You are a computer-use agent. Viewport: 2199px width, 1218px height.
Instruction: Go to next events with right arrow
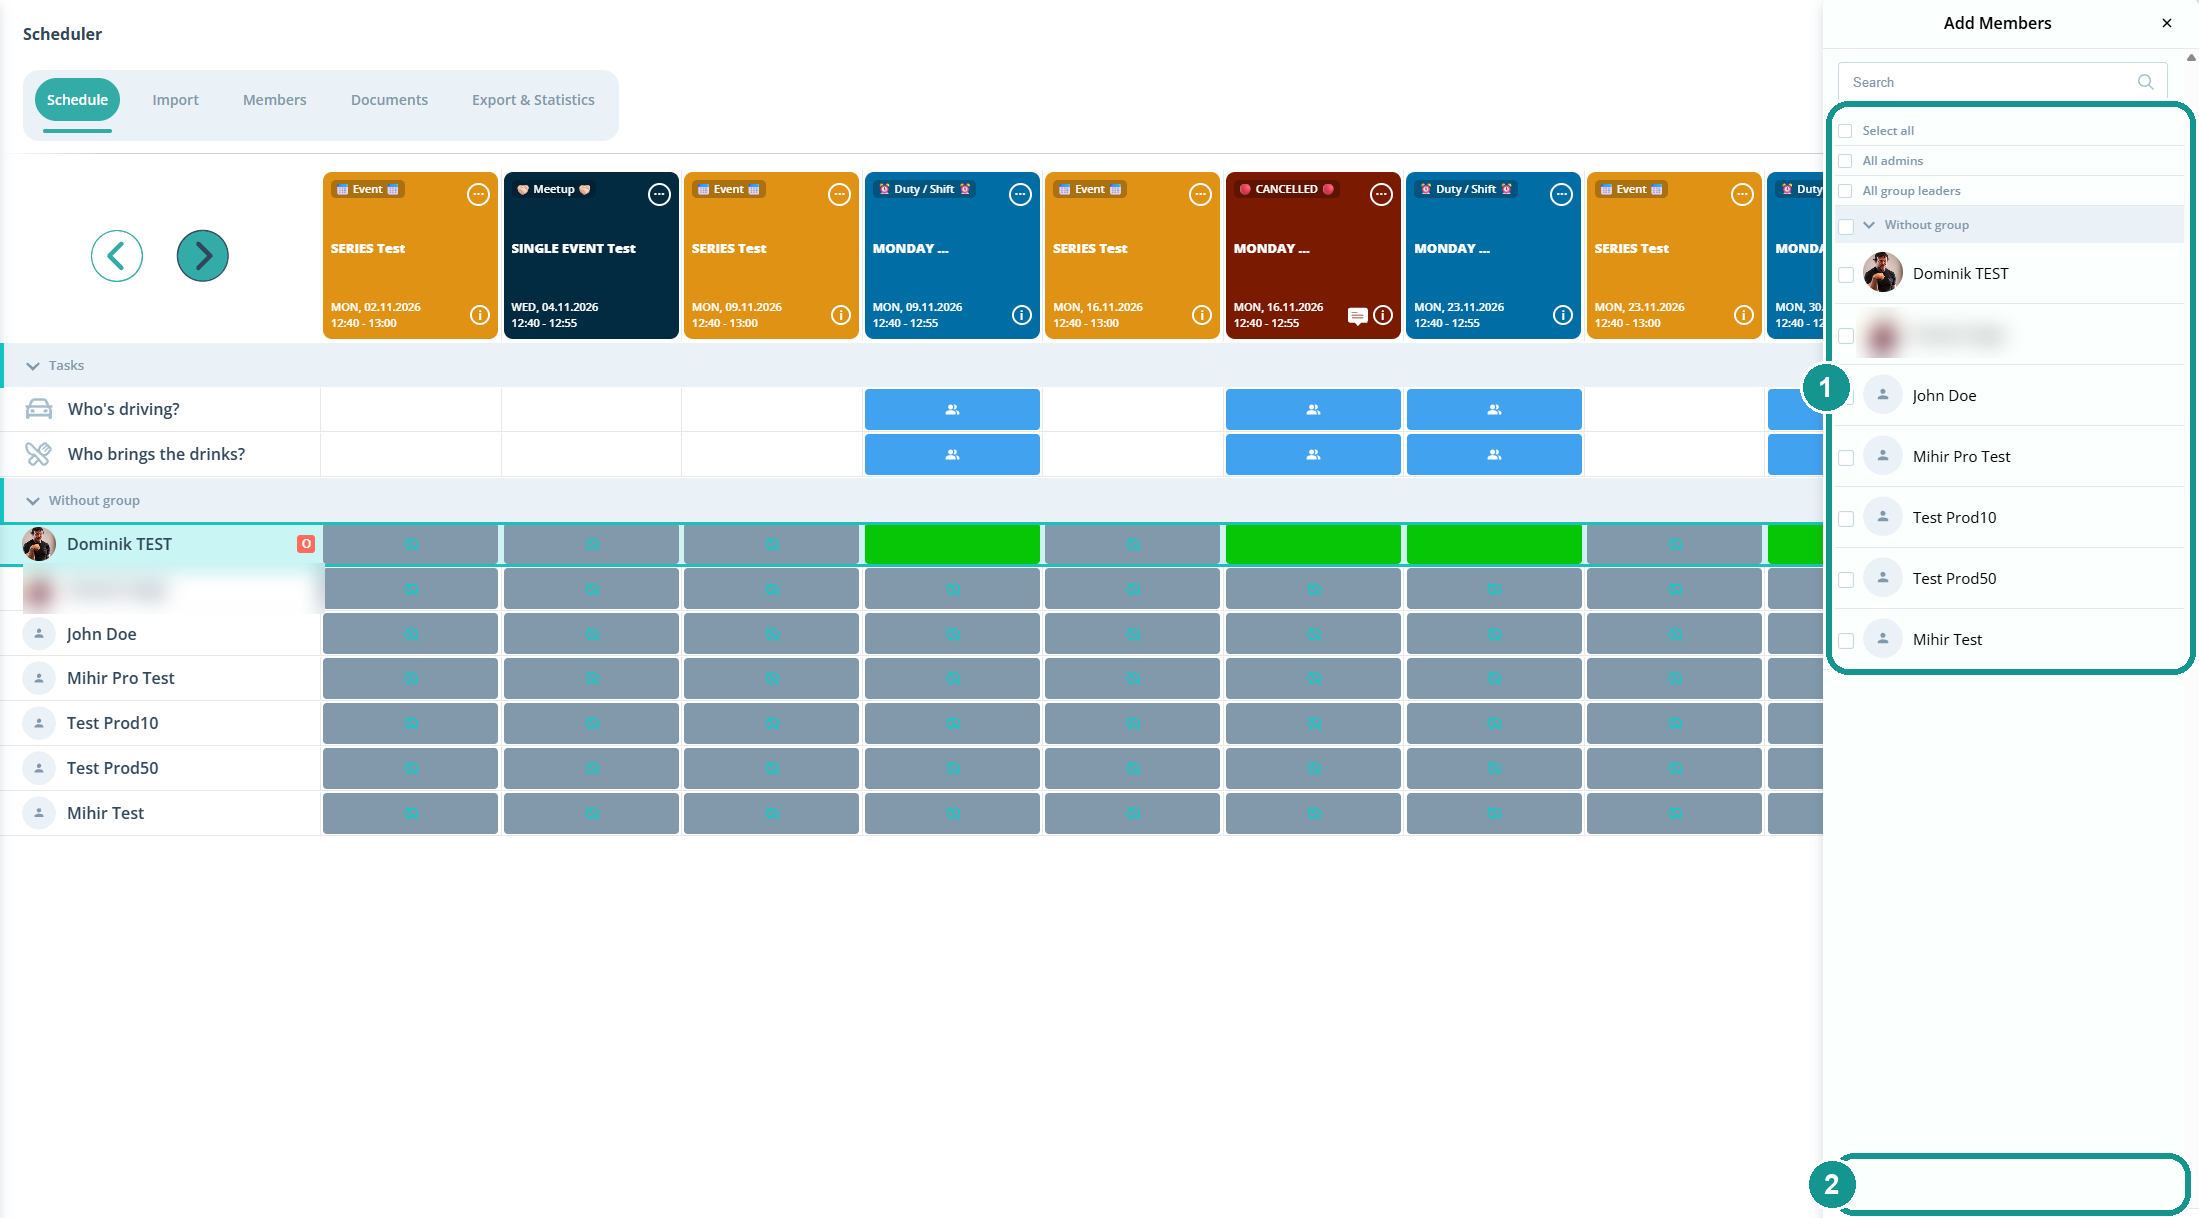(x=202, y=256)
